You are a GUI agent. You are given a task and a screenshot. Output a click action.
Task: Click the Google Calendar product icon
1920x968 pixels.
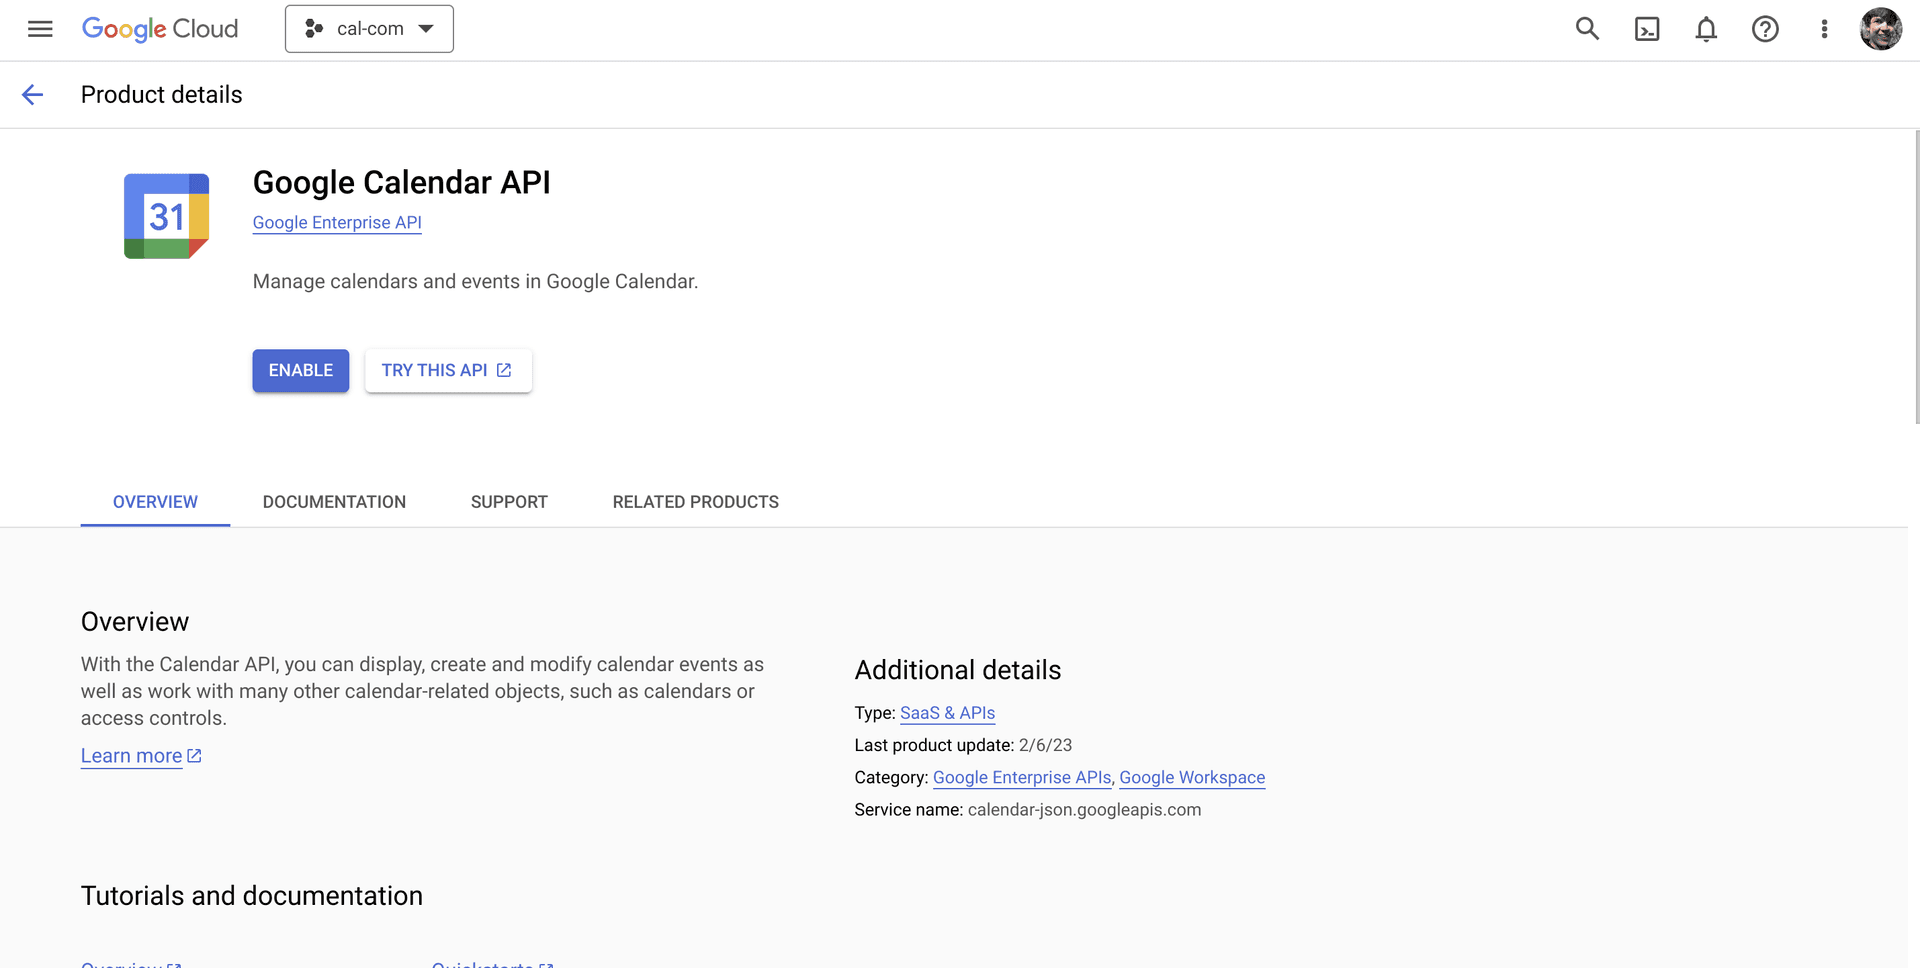coord(166,216)
